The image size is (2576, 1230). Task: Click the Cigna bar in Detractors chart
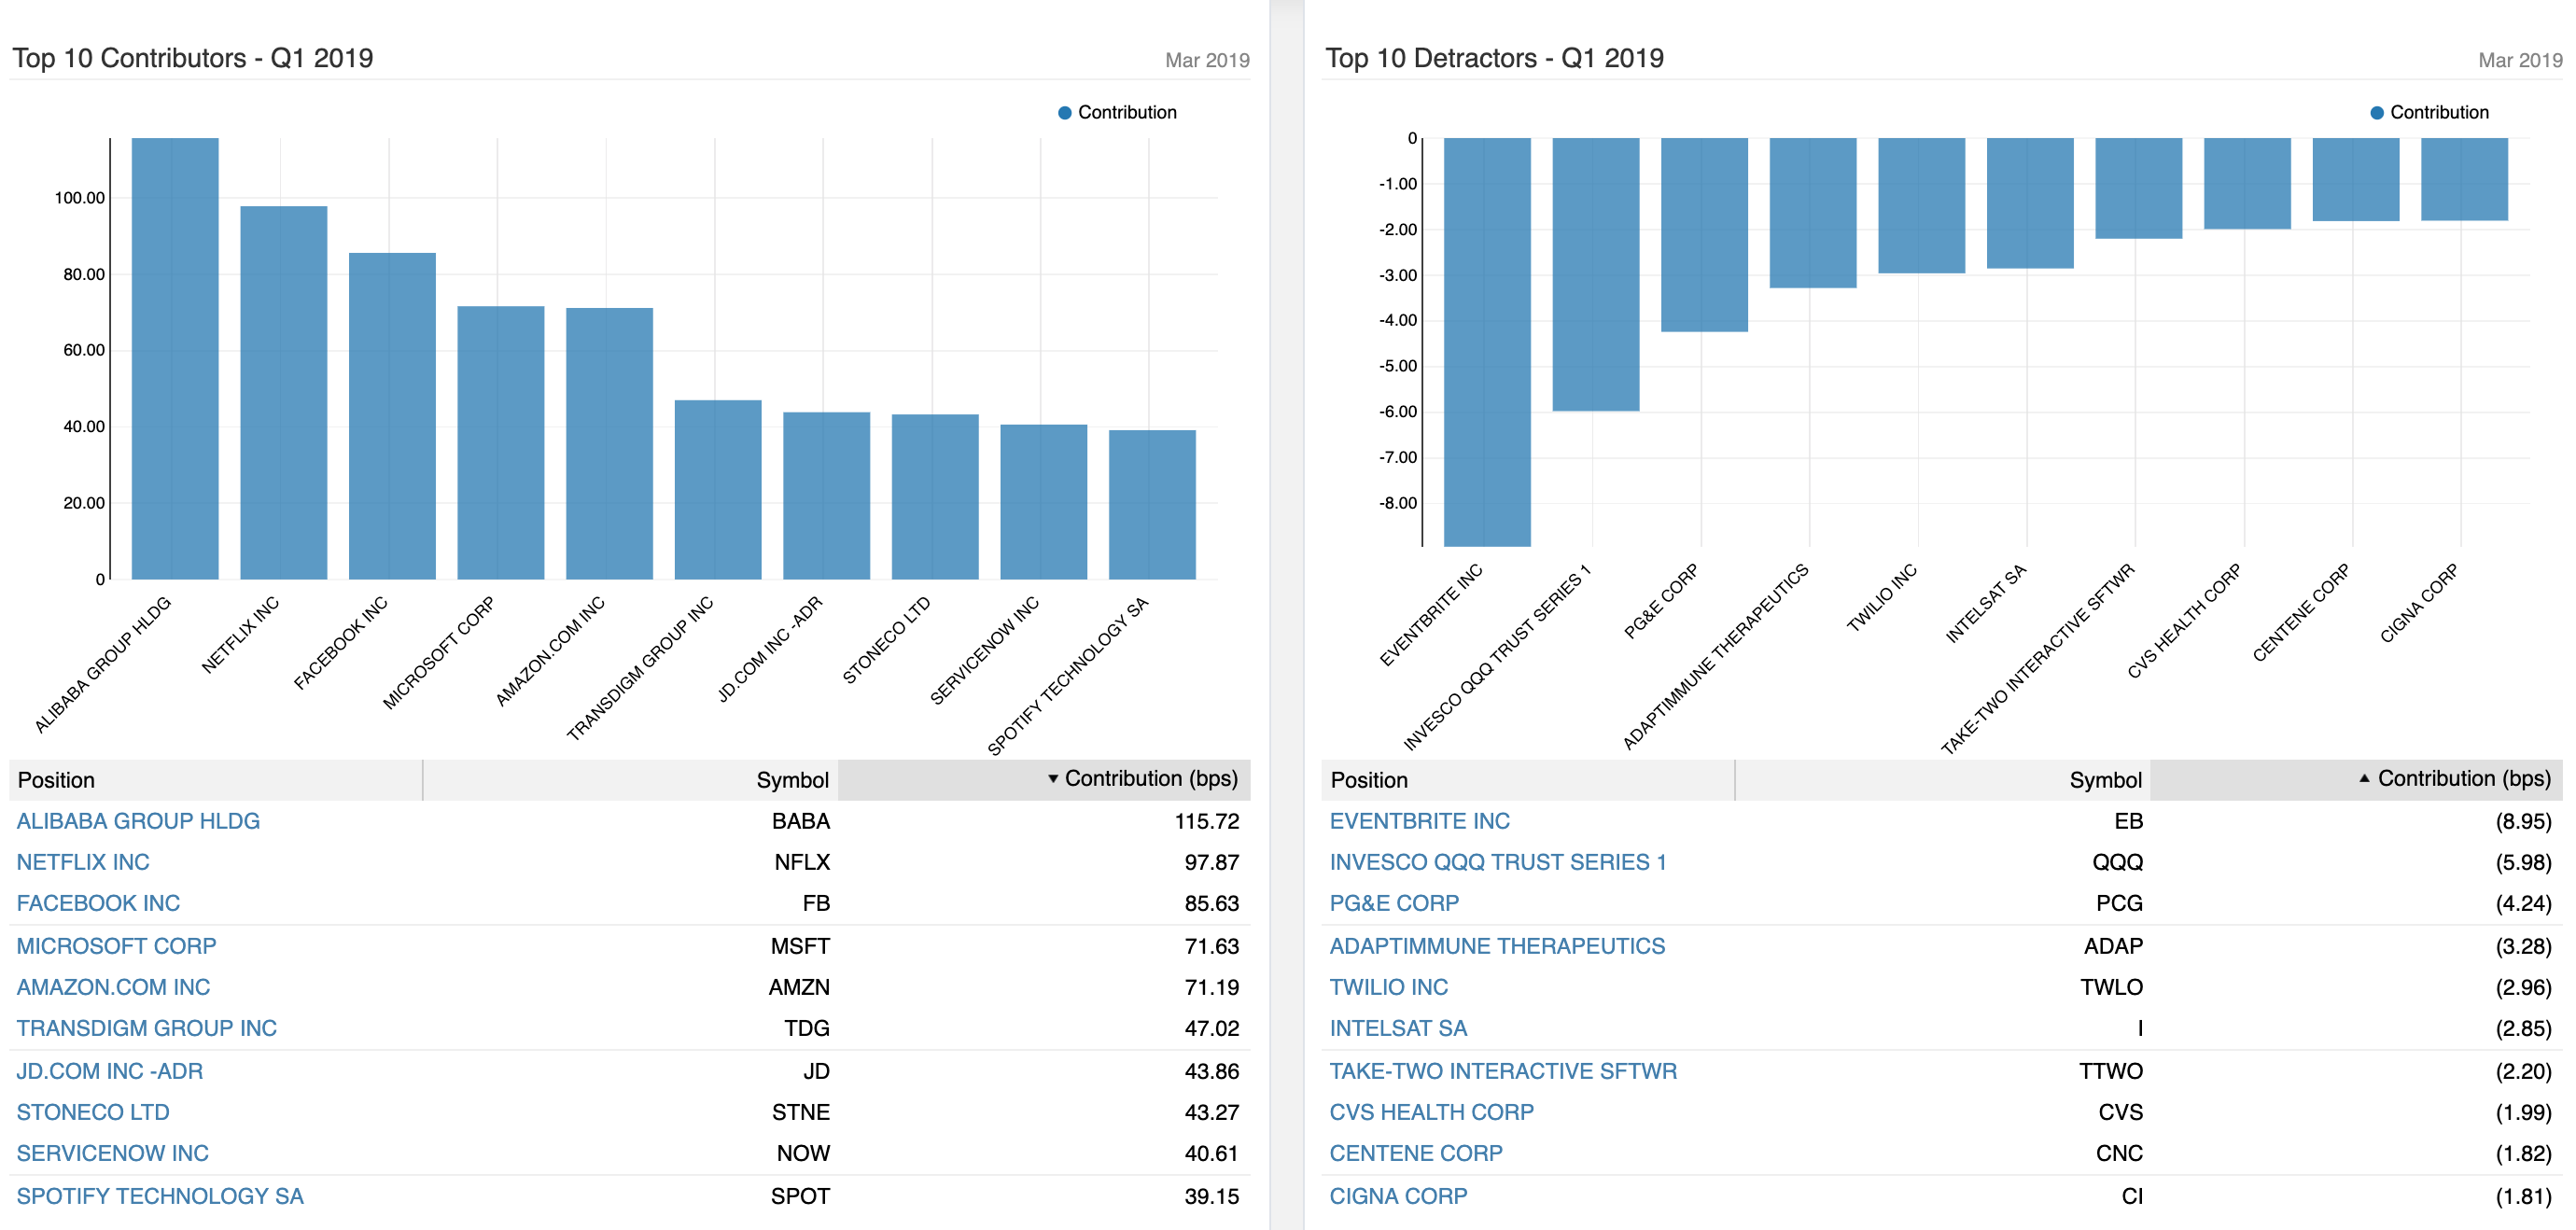click(2464, 179)
